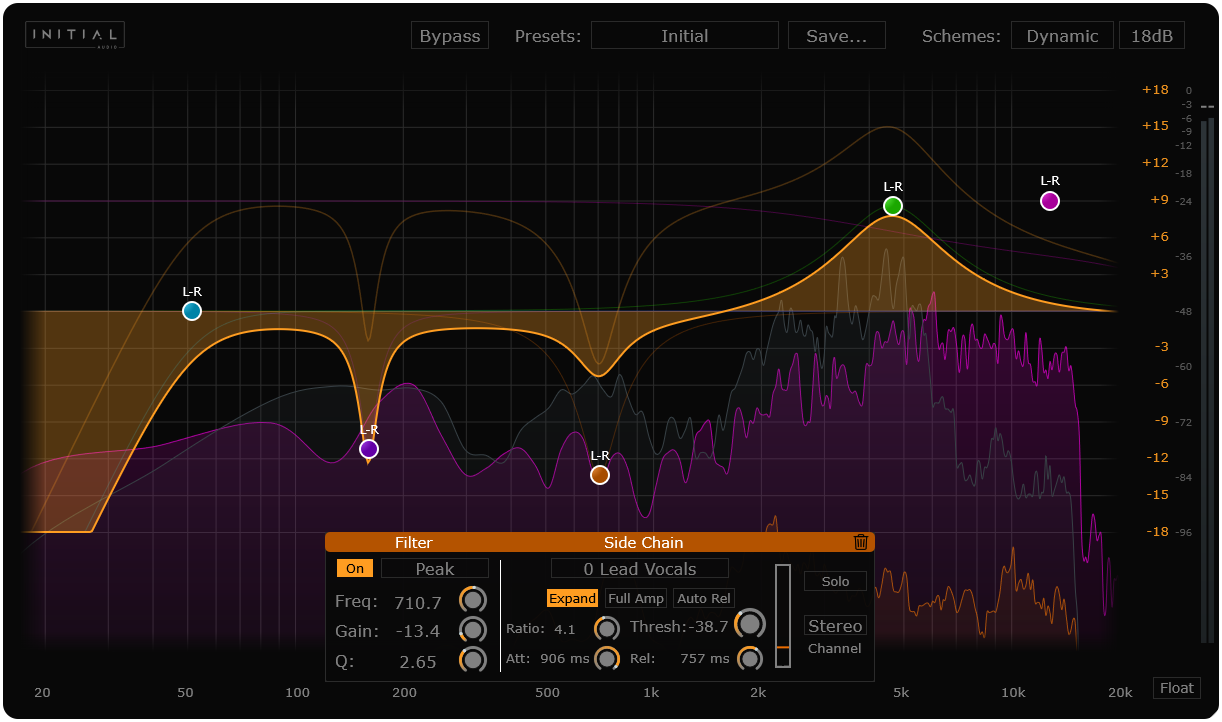Click the Rel release knob
This screenshot has width=1222, height=722.
click(749, 659)
